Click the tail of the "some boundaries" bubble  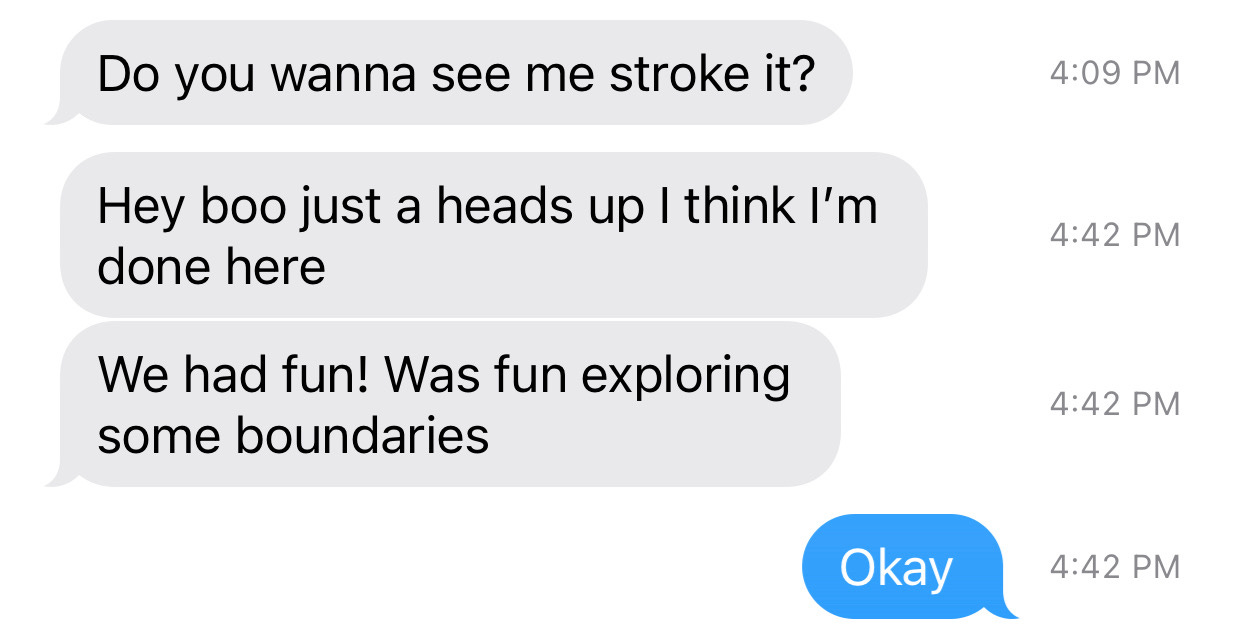[62, 475]
